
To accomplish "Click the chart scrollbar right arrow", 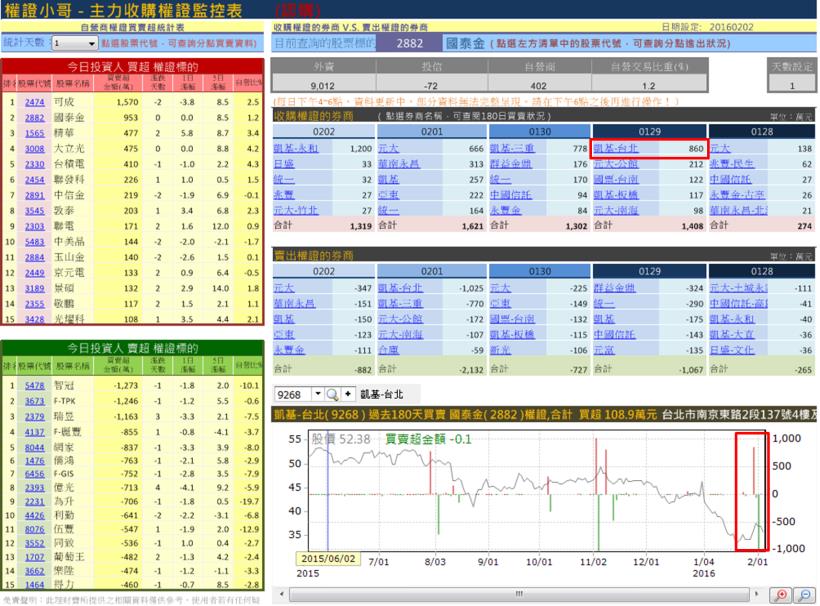I will coord(757,594).
